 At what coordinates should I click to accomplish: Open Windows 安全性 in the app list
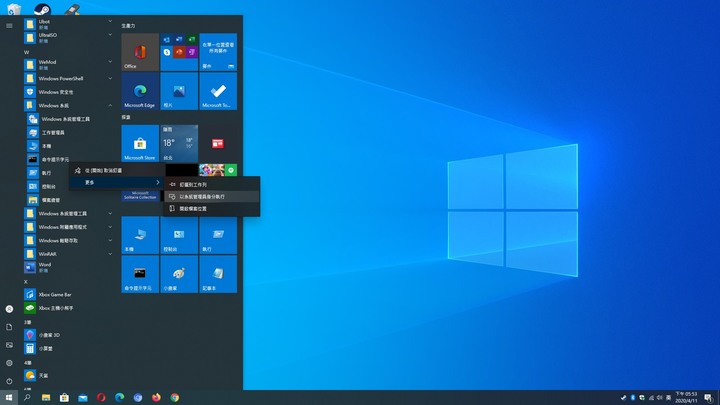69,92
